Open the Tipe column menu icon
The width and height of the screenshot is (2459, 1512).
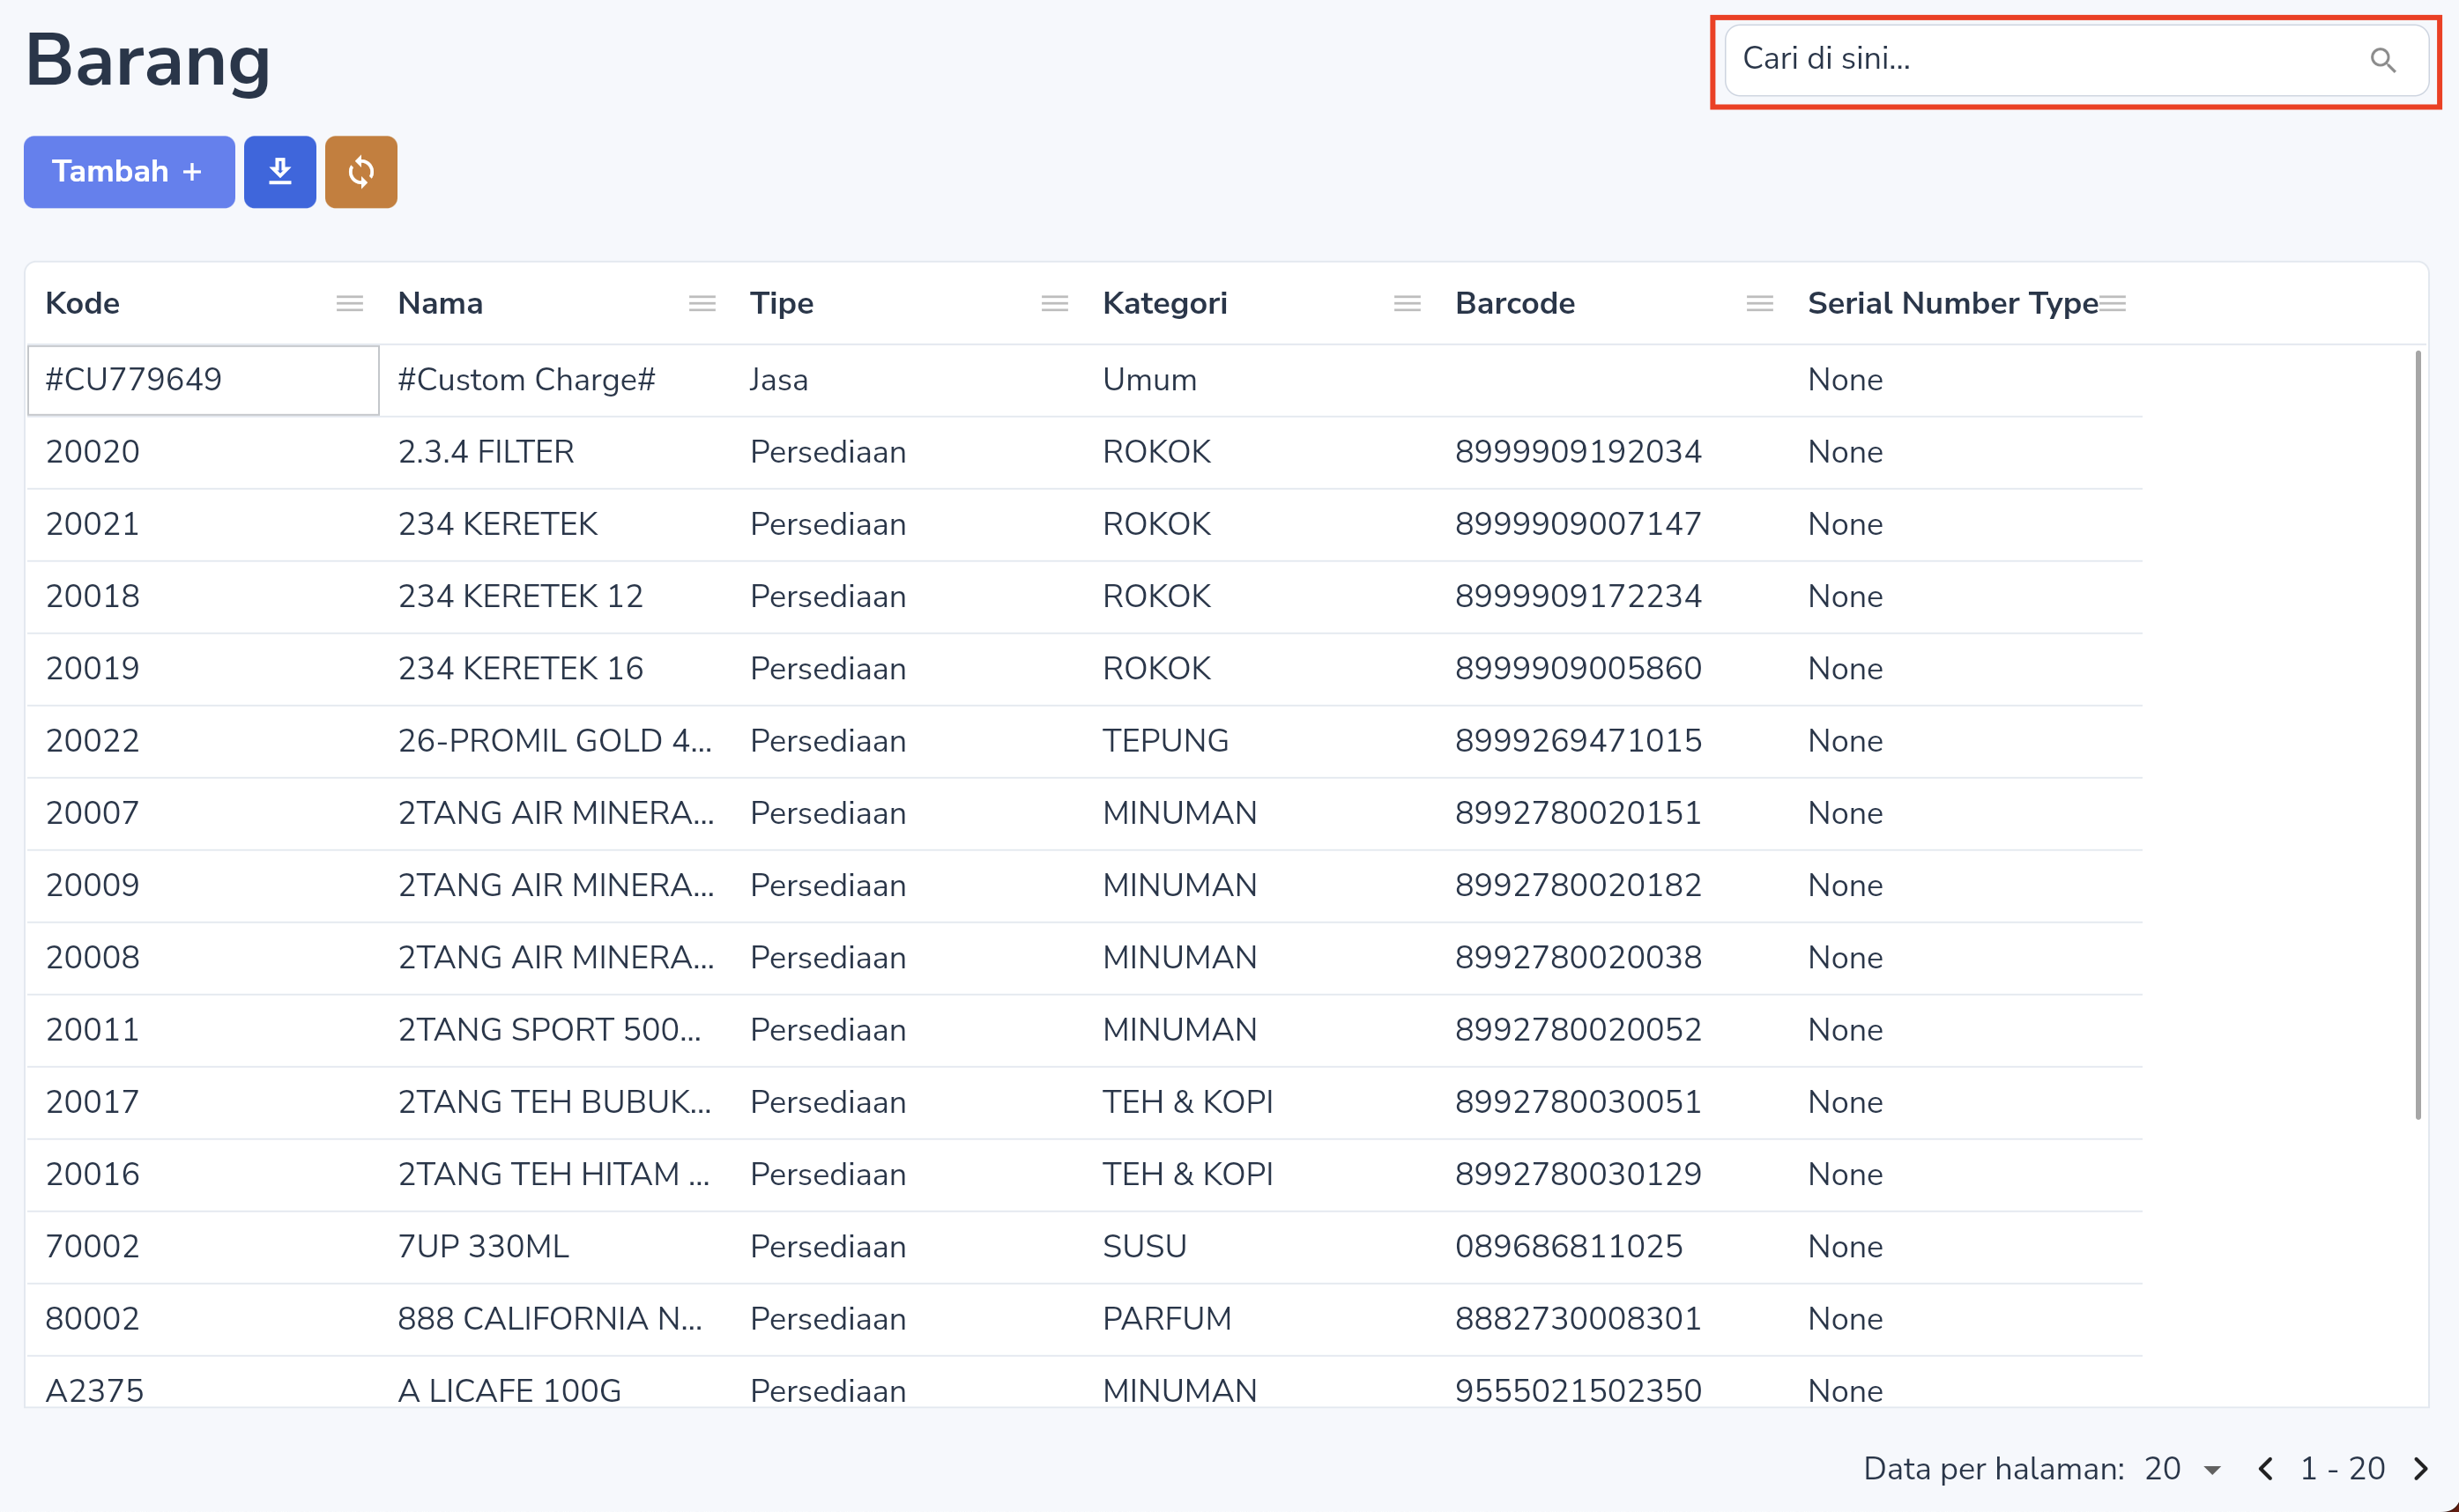pyautogui.click(x=1054, y=303)
